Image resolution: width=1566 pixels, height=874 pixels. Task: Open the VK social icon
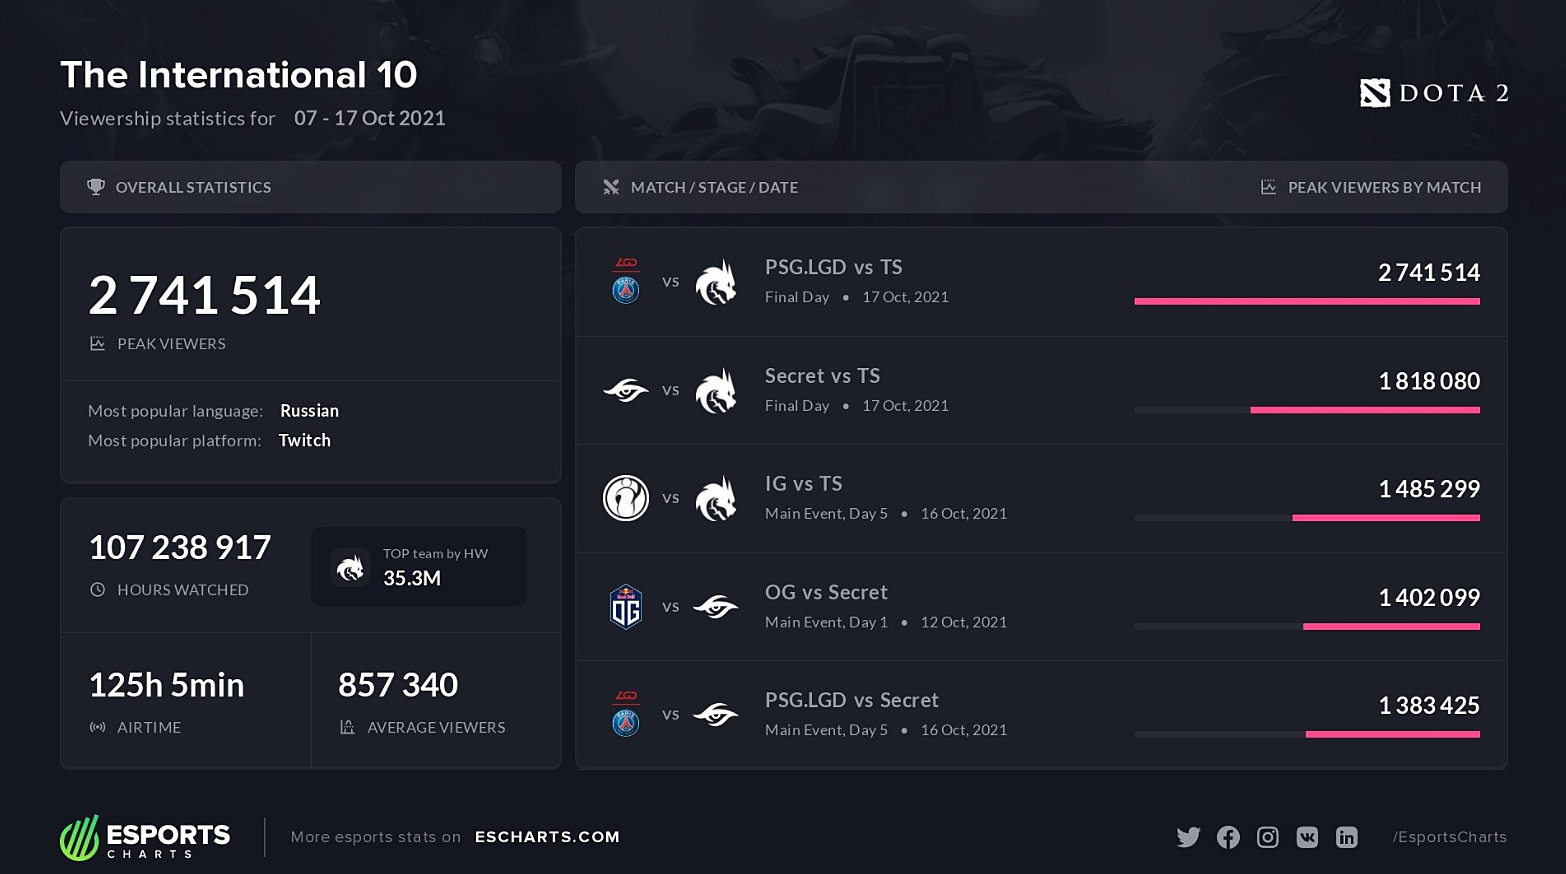[x=1307, y=837]
